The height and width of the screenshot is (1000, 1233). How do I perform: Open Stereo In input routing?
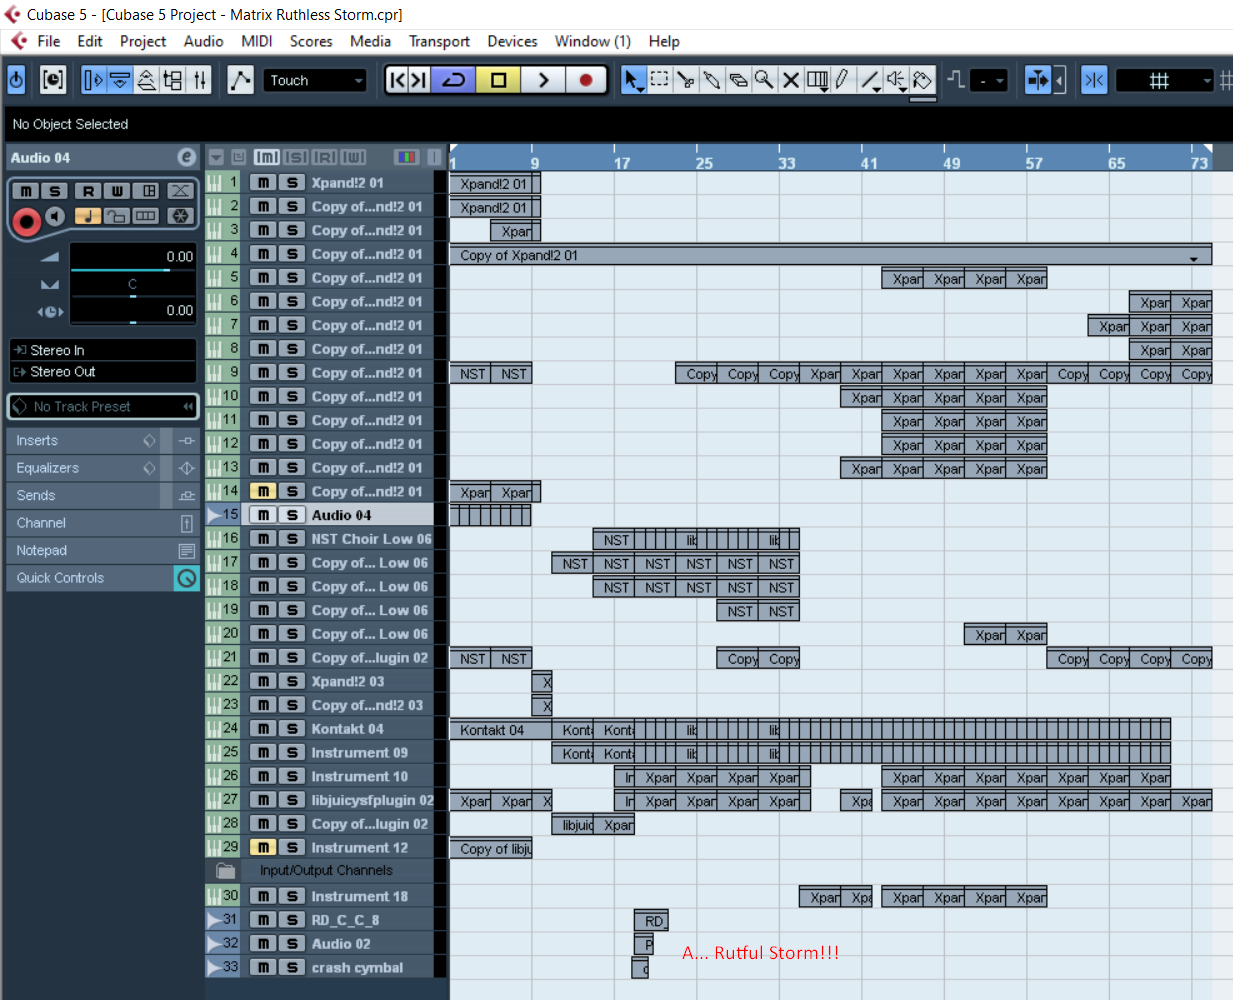(103, 350)
